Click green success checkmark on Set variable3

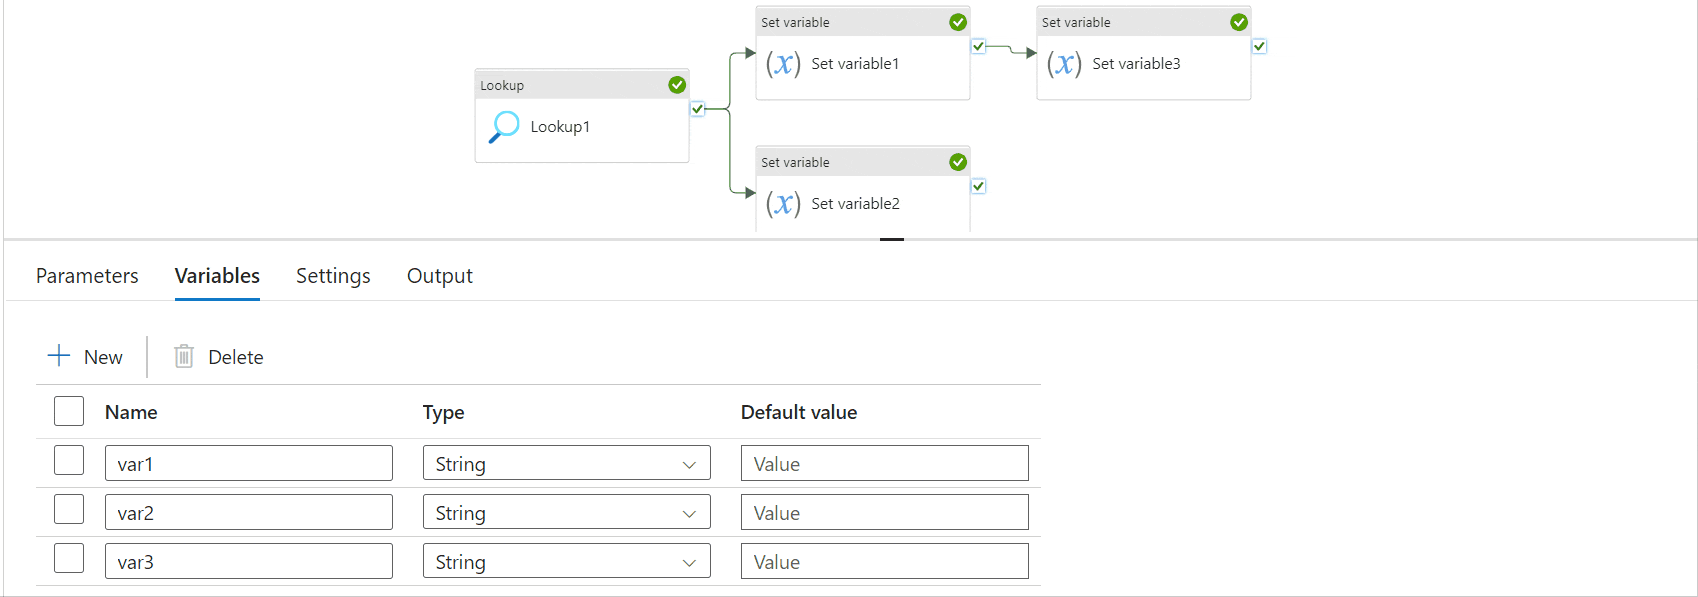pos(1239,22)
